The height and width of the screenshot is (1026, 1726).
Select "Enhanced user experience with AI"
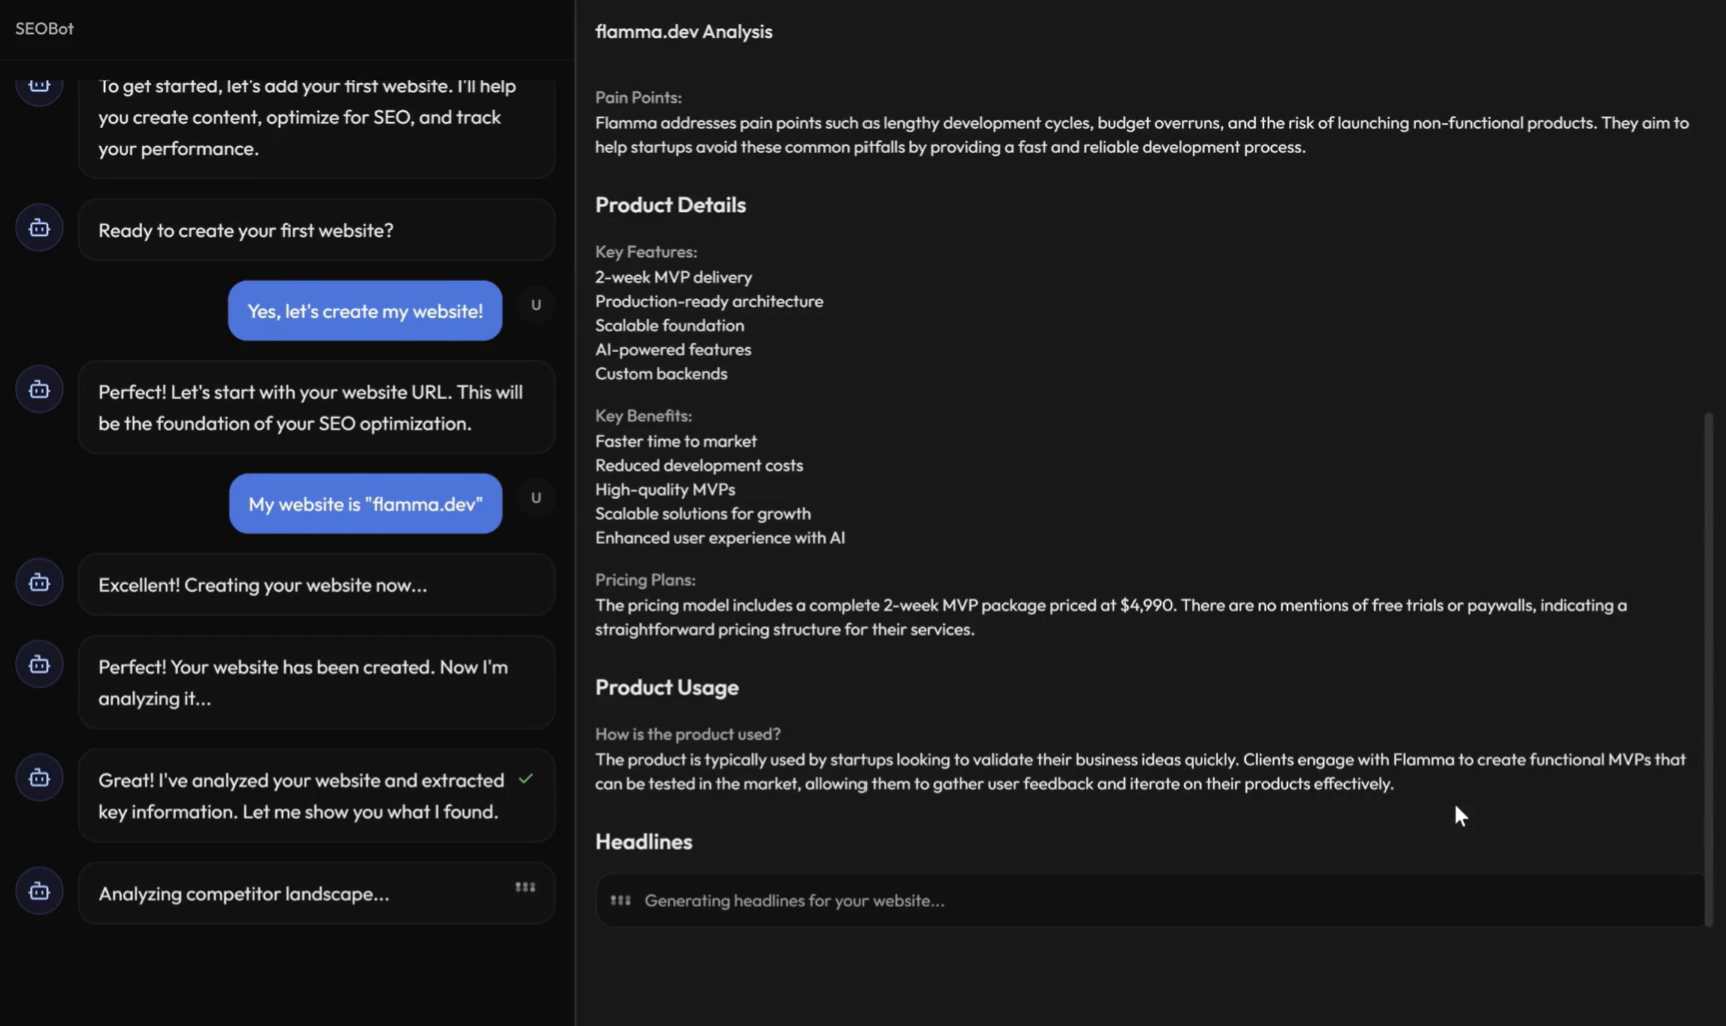click(720, 537)
